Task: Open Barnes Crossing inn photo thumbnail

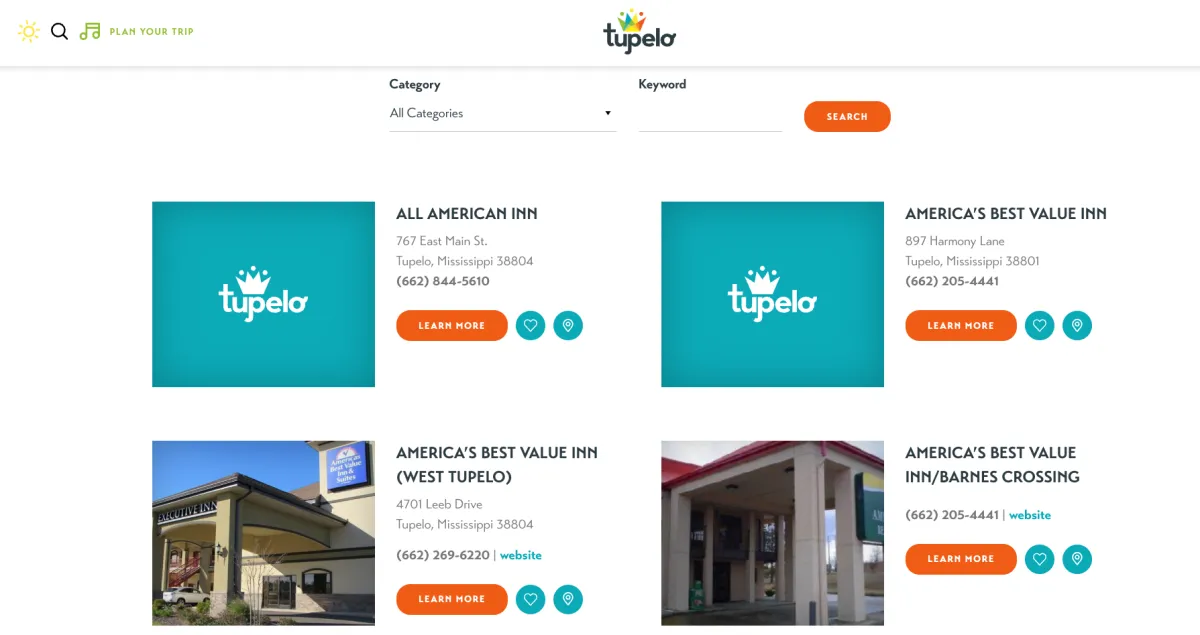Action: (x=772, y=533)
